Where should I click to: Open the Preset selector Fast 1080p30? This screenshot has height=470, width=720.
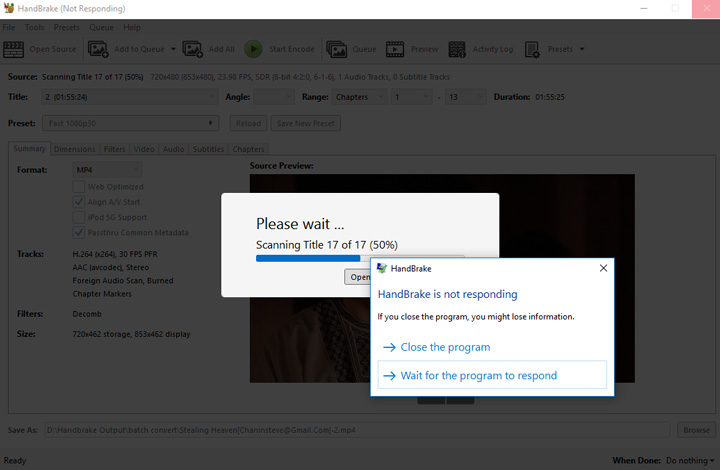click(x=130, y=123)
